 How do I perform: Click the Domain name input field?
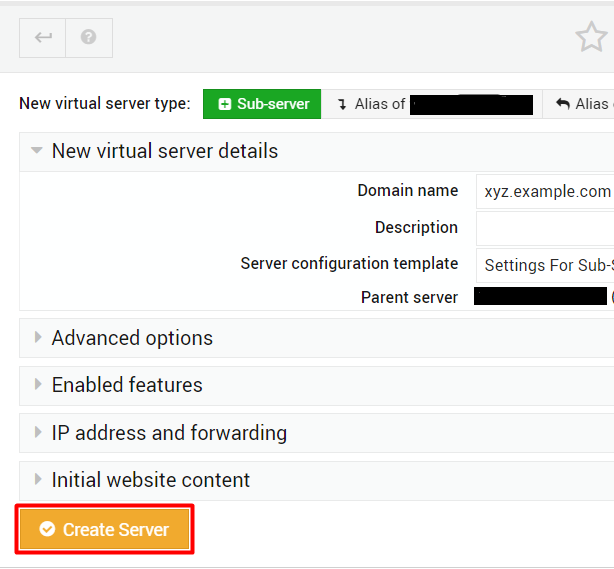pyautogui.click(x=545, y=191)
